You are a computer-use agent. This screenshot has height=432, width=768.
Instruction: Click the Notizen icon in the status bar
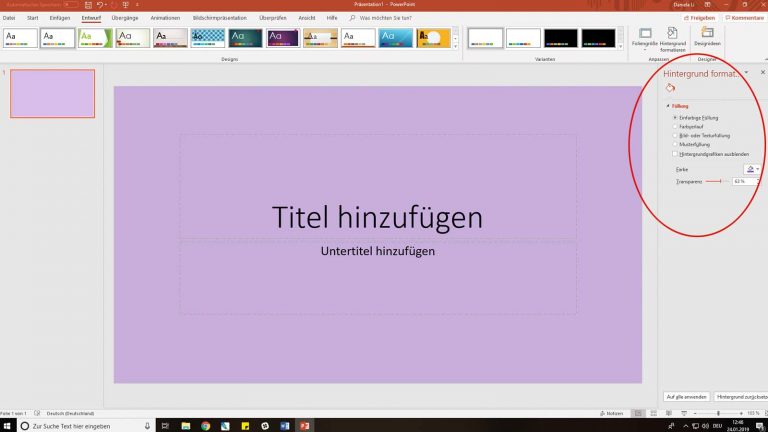click(614, 413)
